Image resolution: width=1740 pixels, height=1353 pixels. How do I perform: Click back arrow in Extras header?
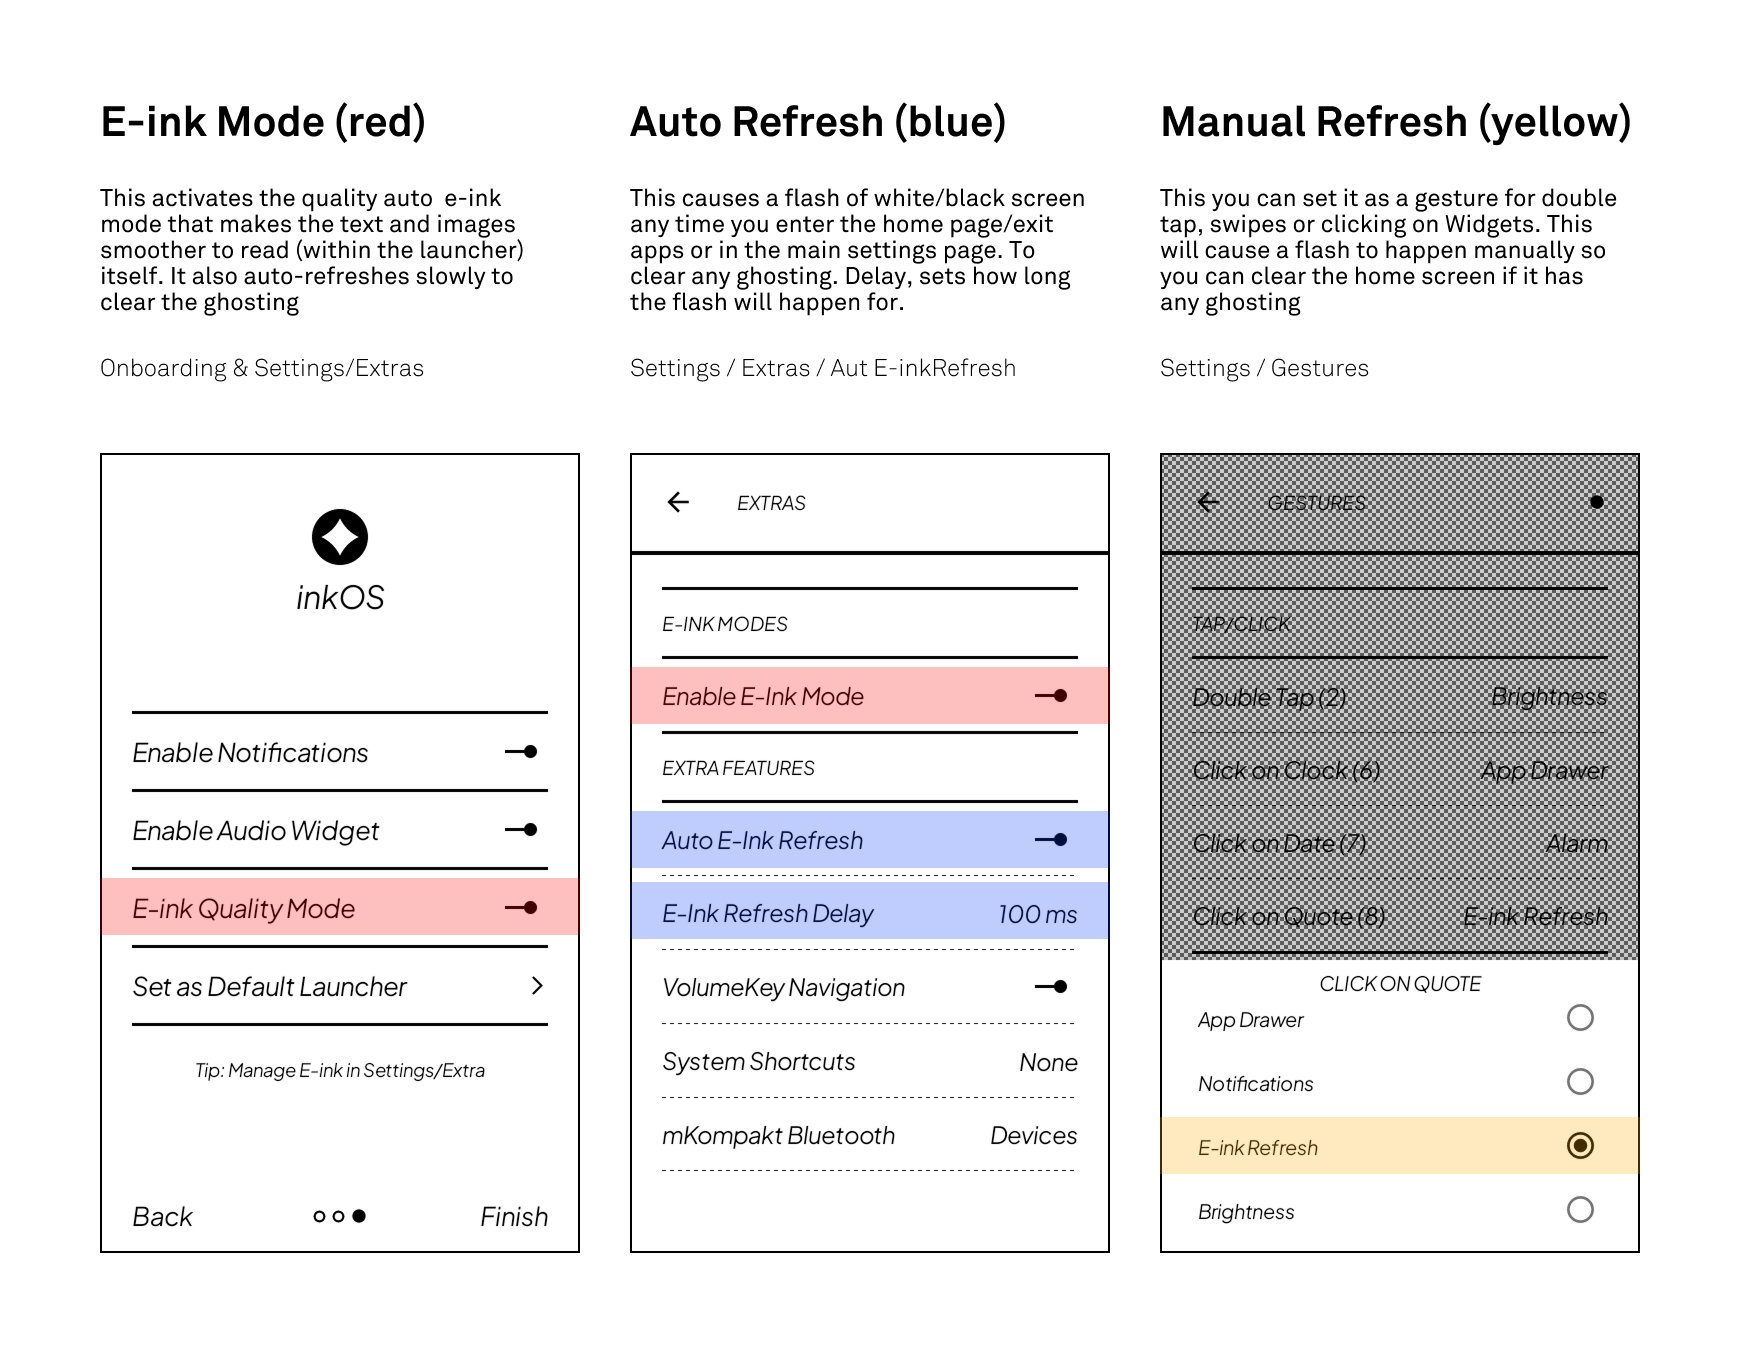[x=678, y=502]
